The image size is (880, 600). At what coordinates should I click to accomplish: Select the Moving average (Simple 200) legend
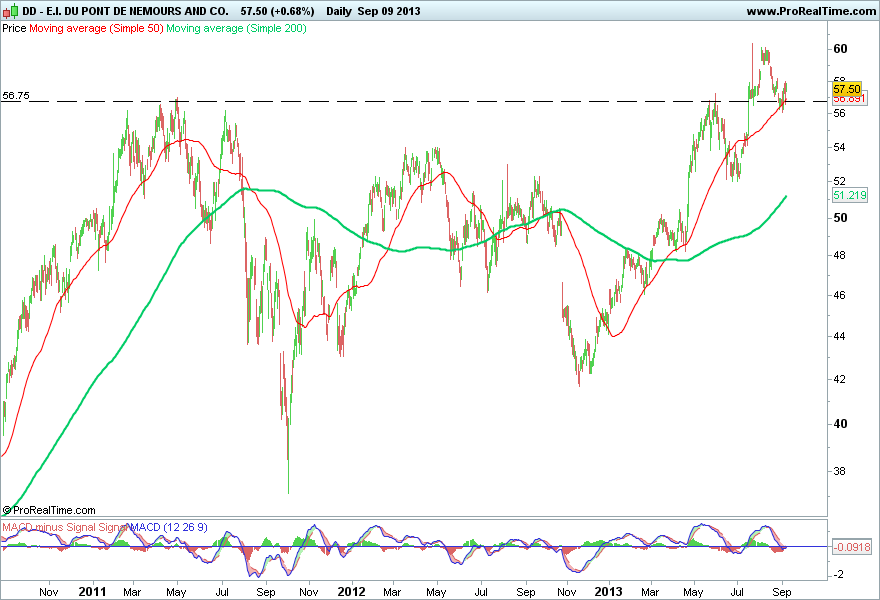coord(236,28)
